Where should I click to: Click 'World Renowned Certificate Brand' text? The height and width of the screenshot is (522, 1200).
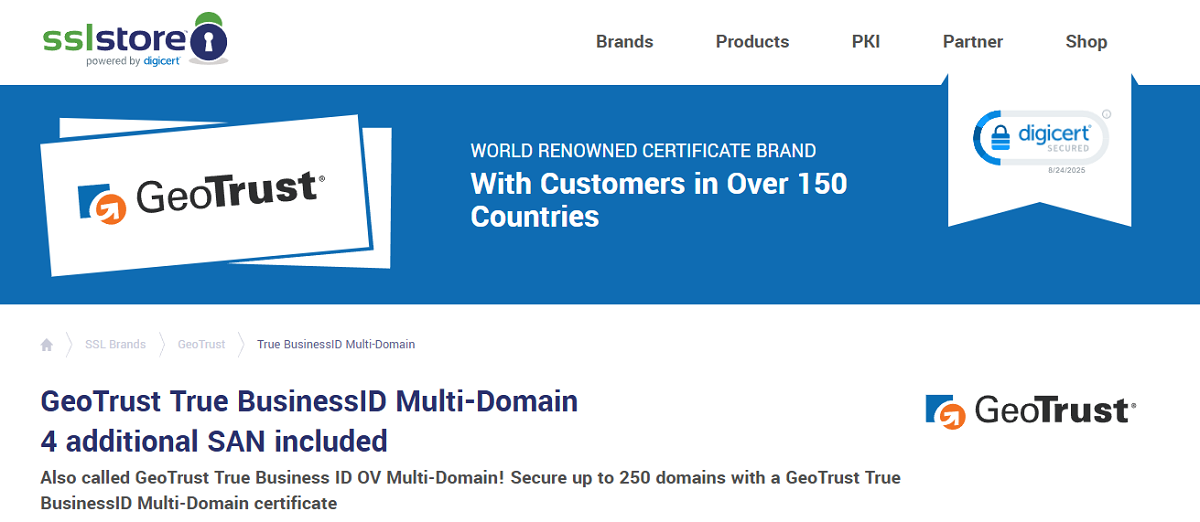point(643,152)
